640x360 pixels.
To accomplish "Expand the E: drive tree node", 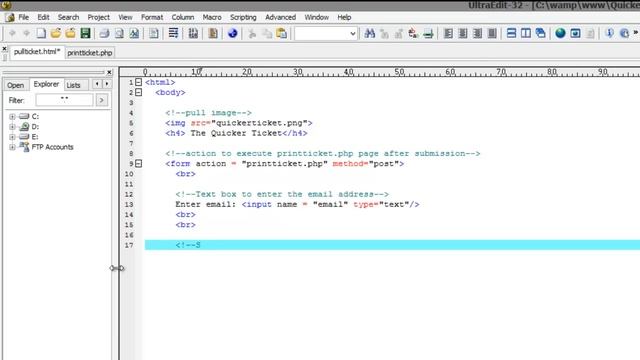I will (12, 137).
